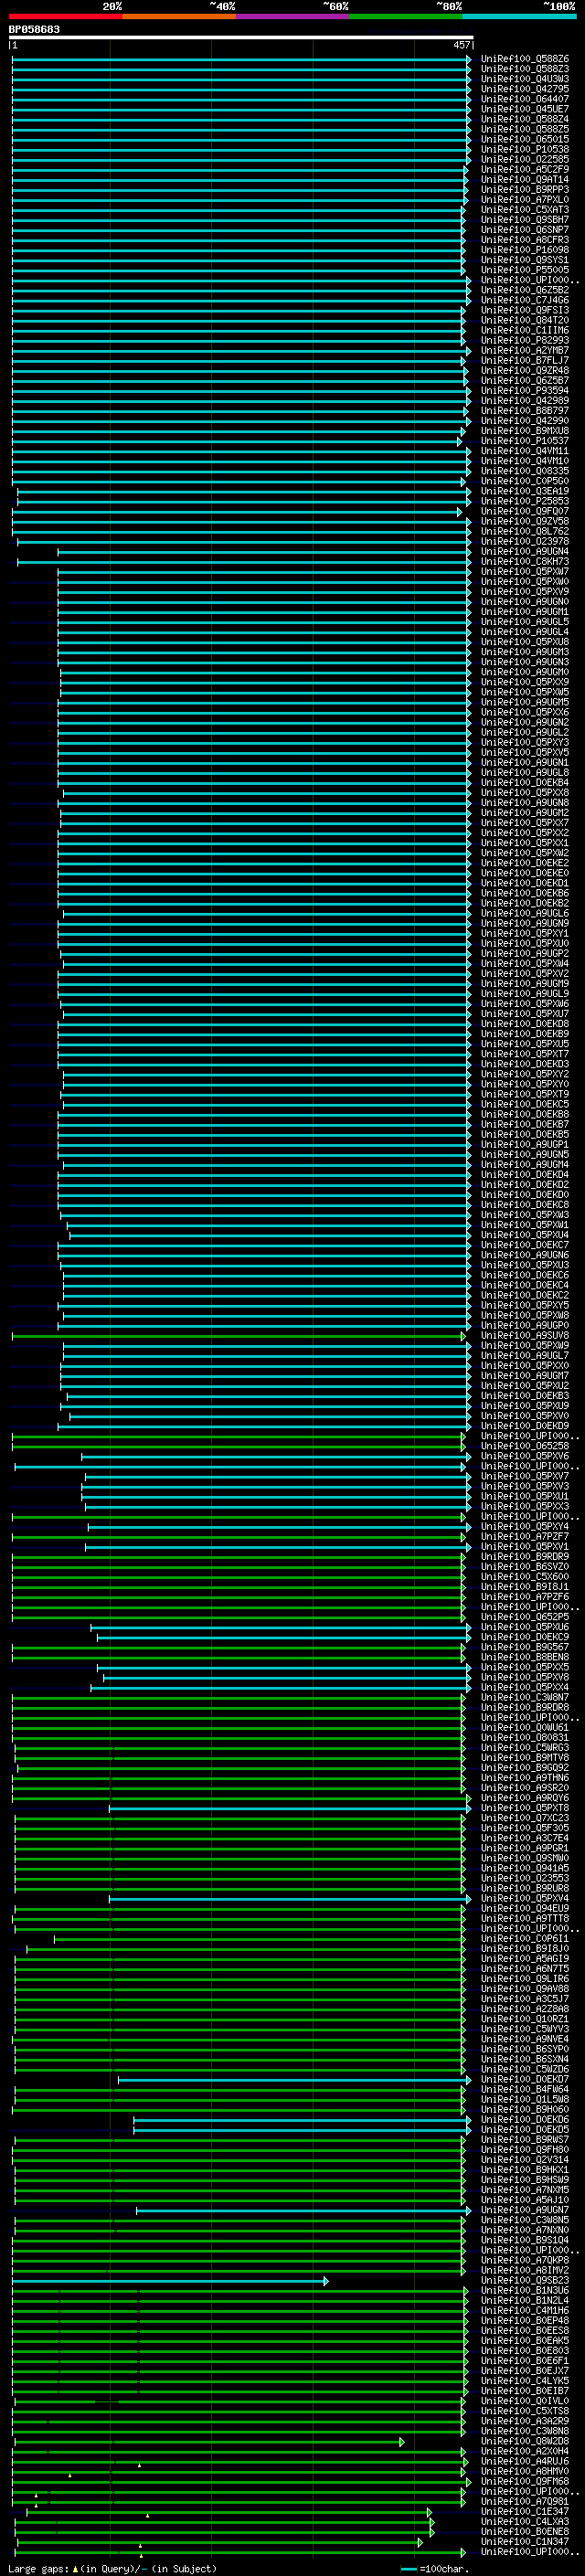Click the cyan ~100% legend segment
The image size is (585, 2576).
519,16
